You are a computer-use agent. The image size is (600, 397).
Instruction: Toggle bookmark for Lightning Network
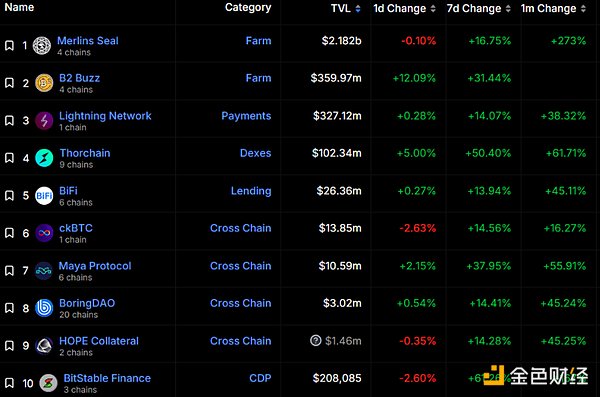coord(9,121)
